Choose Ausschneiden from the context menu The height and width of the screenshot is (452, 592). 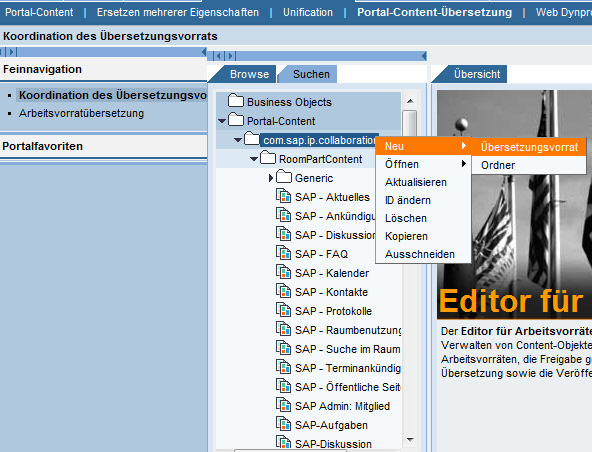point(420,255)
